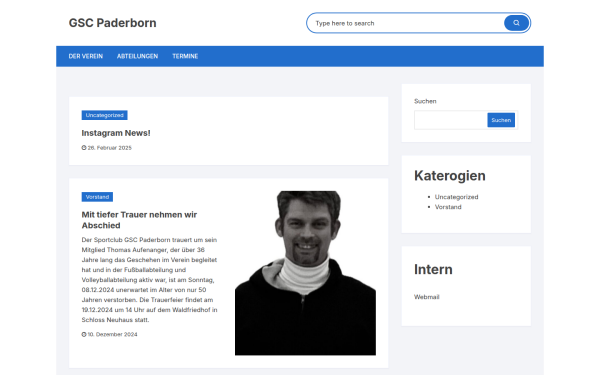The image size is (600, 375).
Task: Click the 'Suchen' label above sidebar search
Action: (x=425, y=101)
